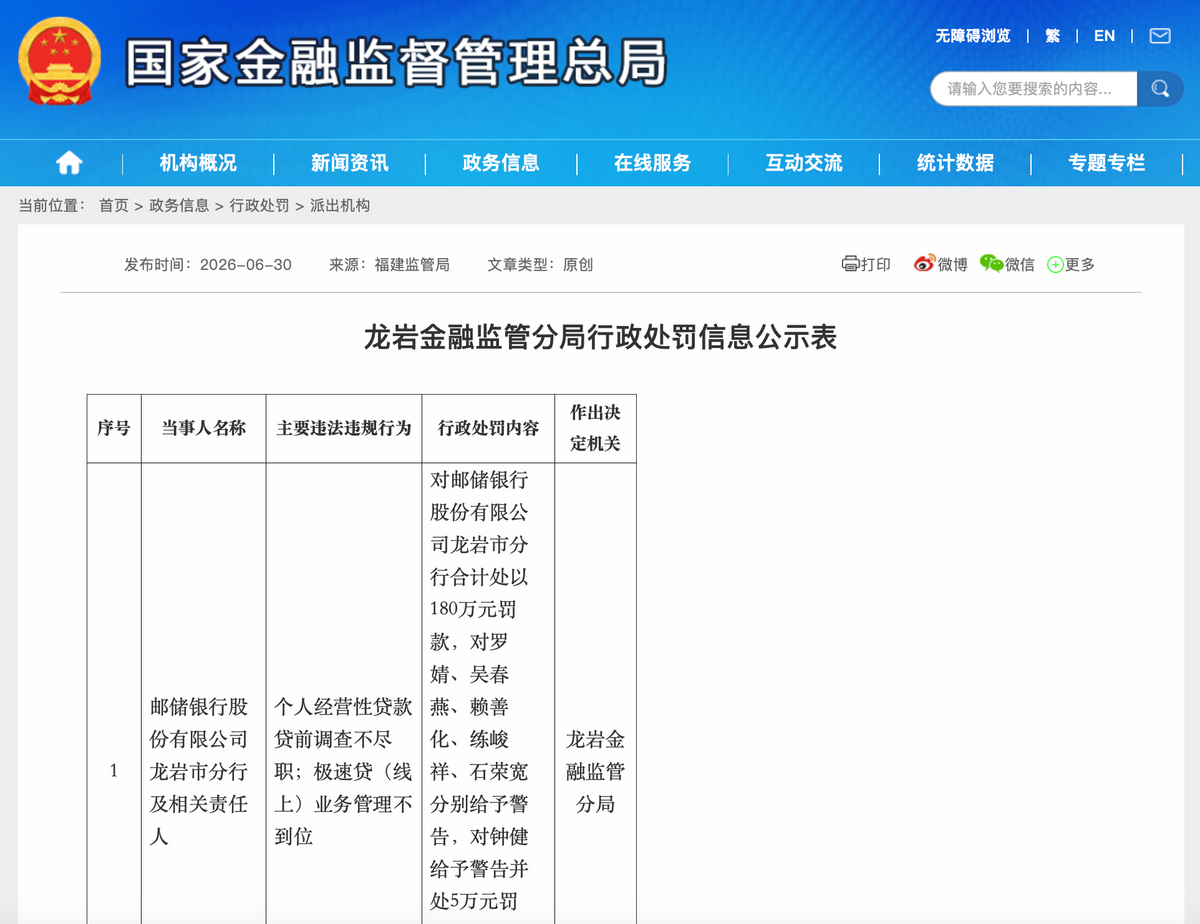Open the 在线服务 menu
1200x924 pixels.
[652, 163]
